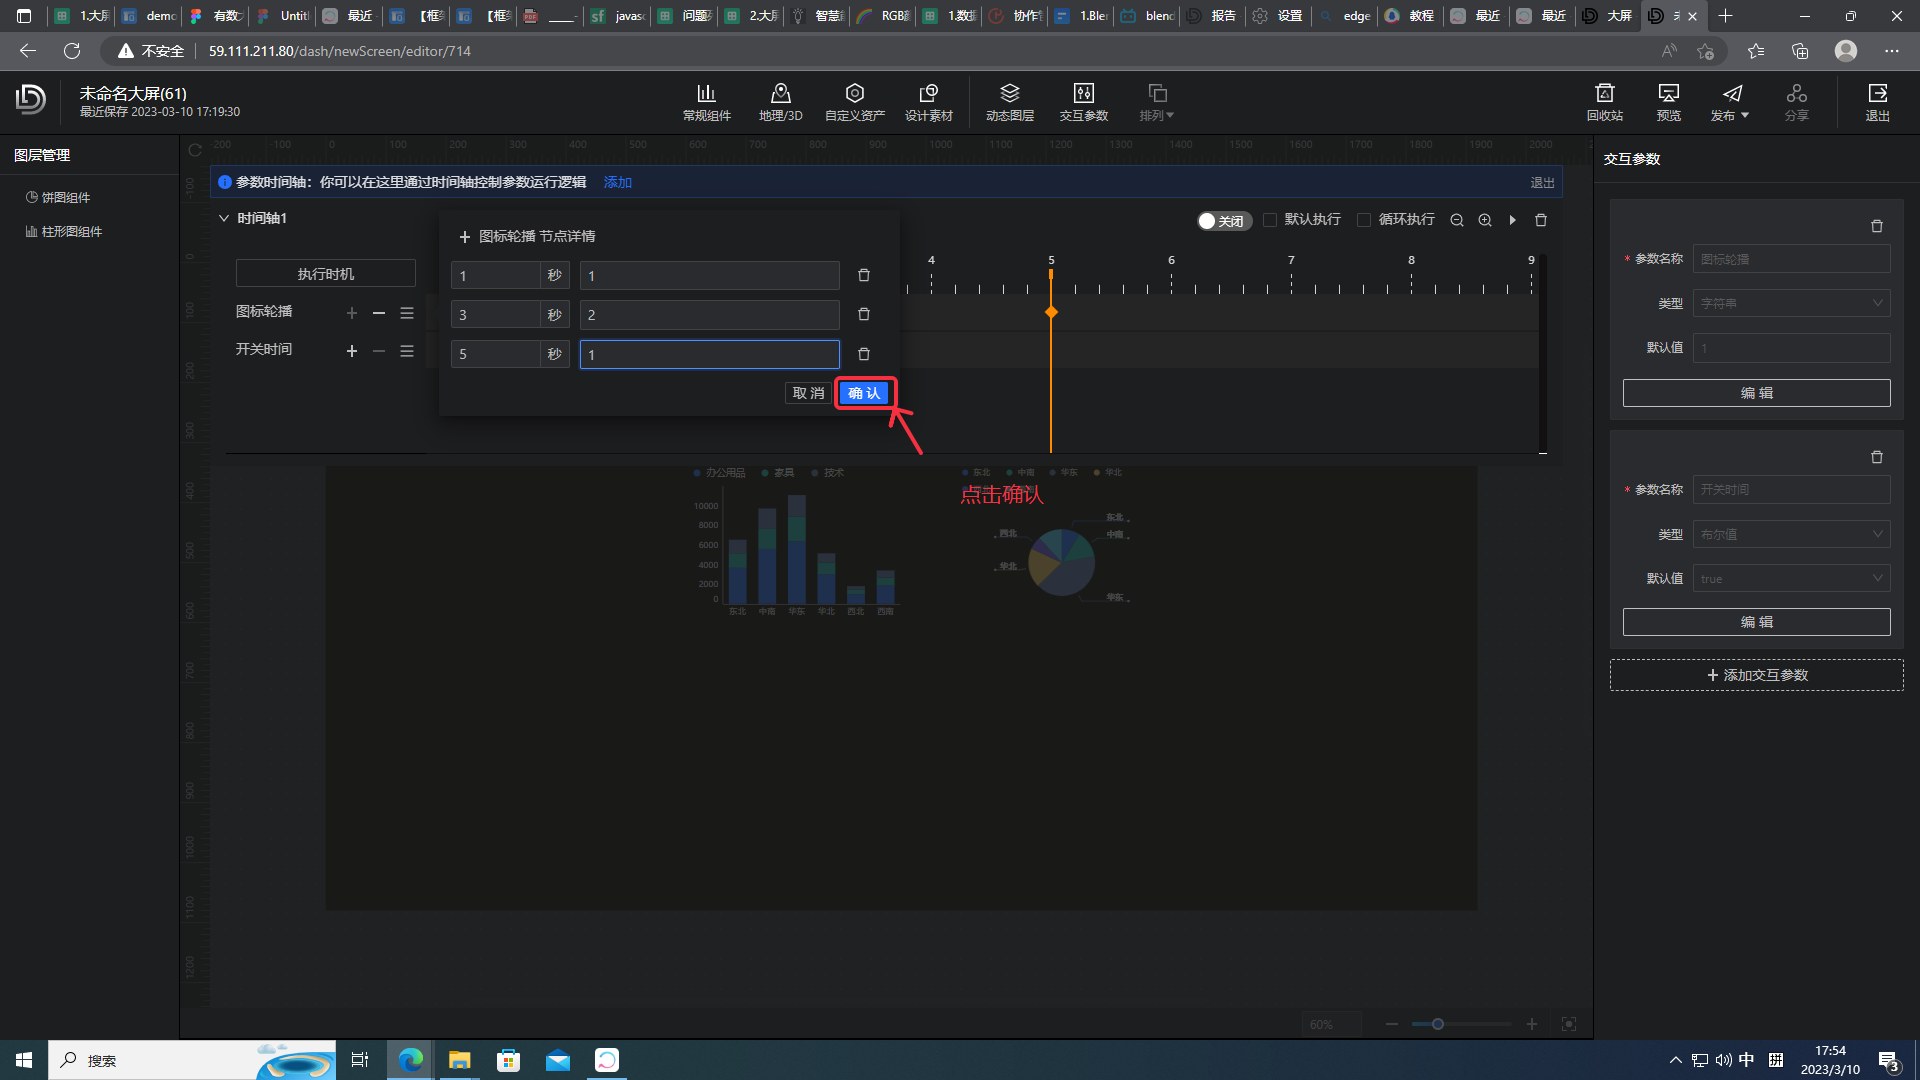Screen dimensions: 1920x1080
Task: Click the 参数名称 图标轮播 input field
Action: (x=1791, y=259)
